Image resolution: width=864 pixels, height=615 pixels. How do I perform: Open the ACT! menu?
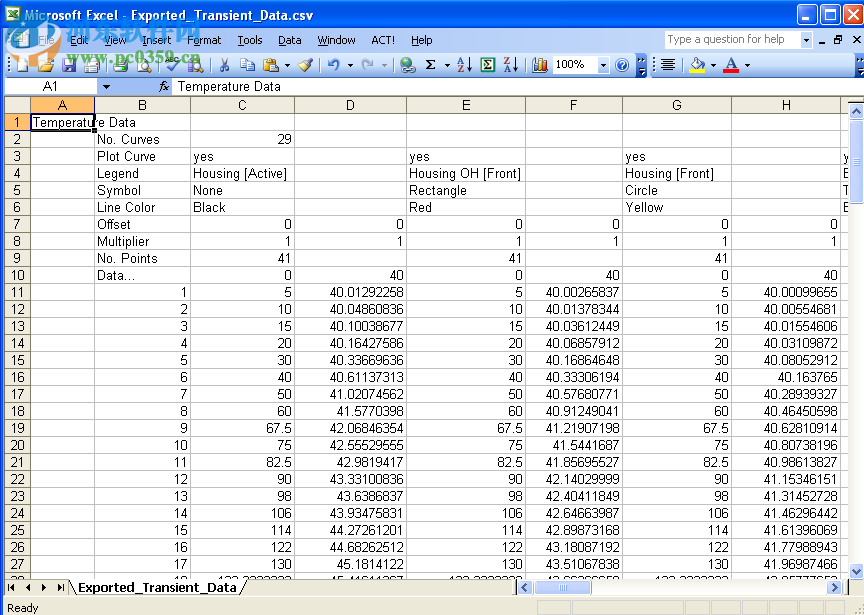383,40
